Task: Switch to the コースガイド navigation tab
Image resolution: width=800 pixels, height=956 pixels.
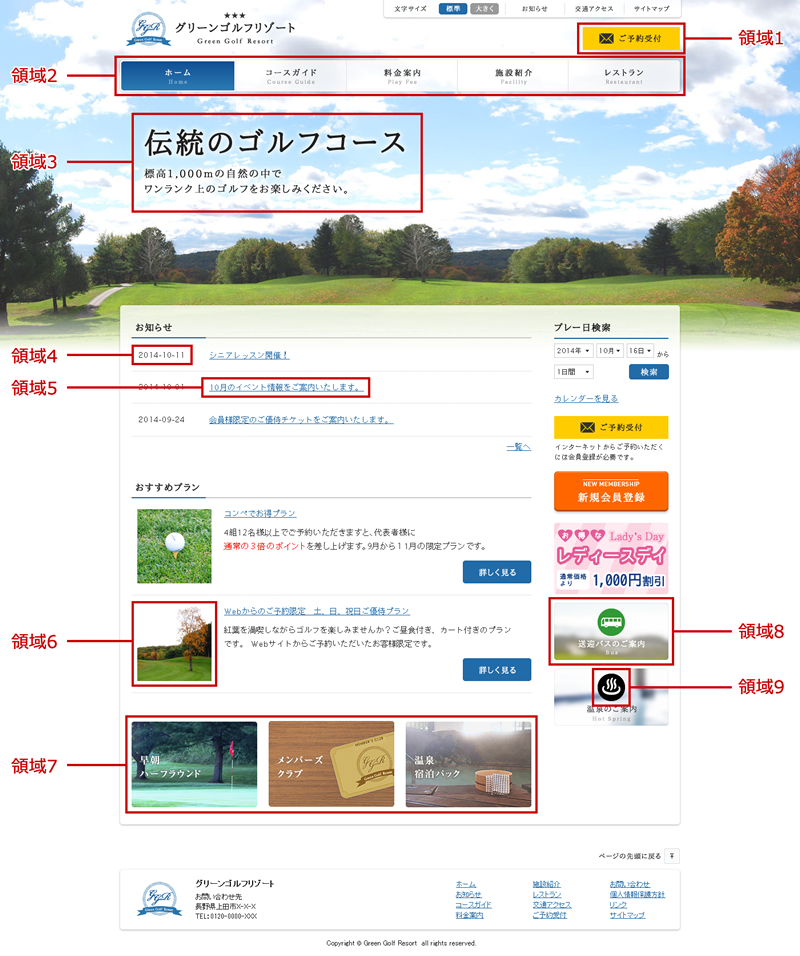Action: tap(289, 75)
